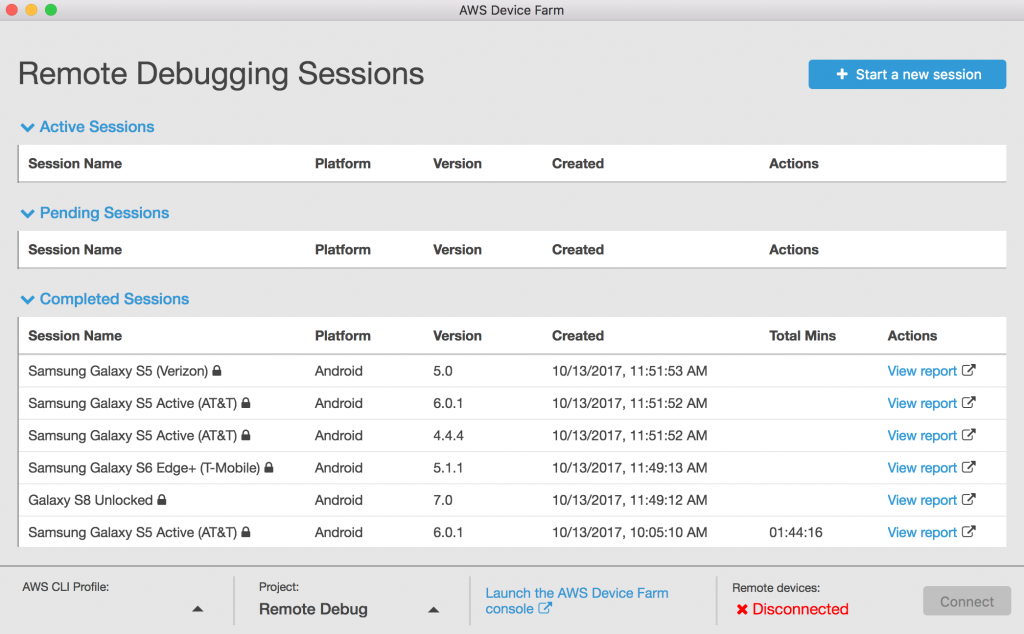1024x634 pixels.
Task: Click the Remote devices: label
Action: (x=776, y=588)
